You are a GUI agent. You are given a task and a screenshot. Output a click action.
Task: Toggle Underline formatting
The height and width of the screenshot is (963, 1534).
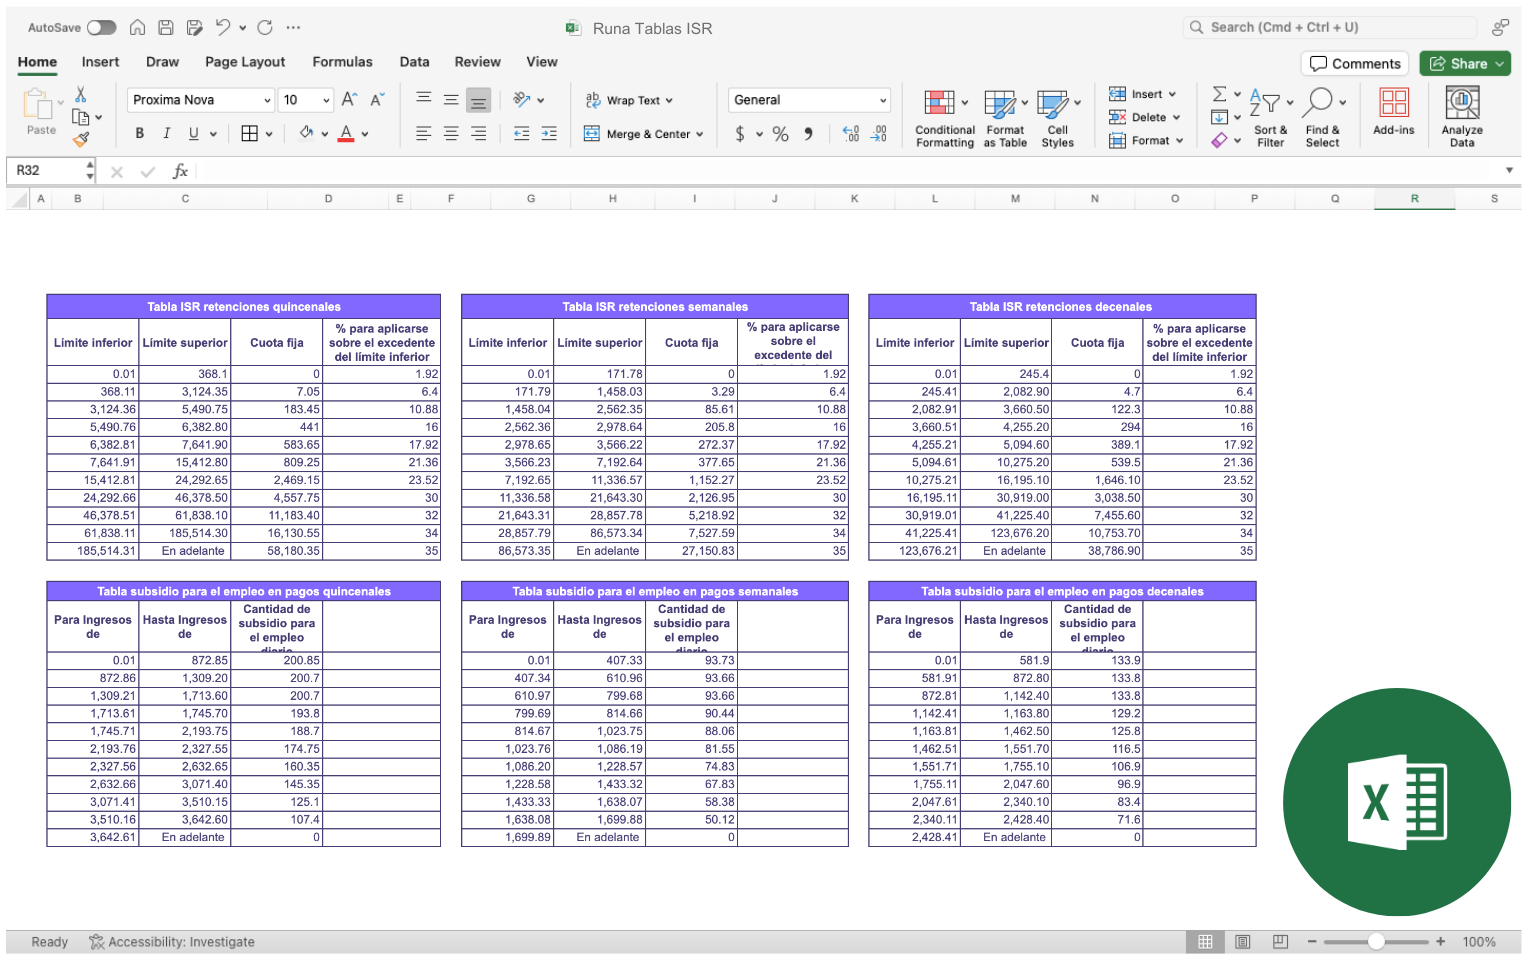tap(193, 133)
